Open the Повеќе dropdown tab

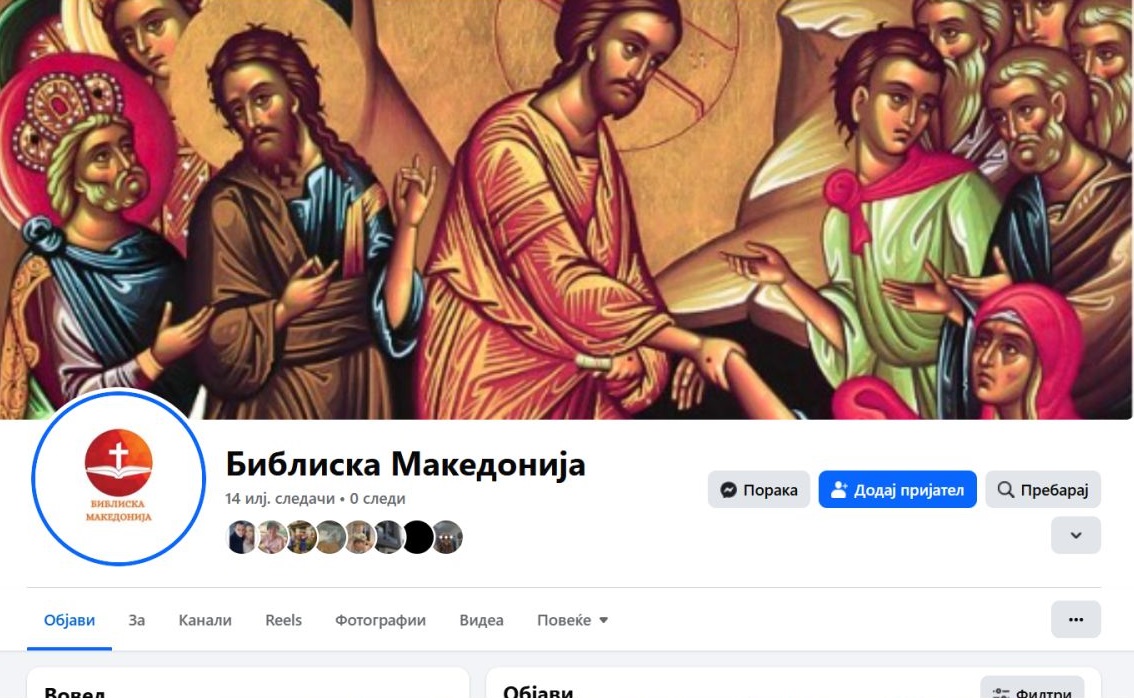tap(572, 620)
